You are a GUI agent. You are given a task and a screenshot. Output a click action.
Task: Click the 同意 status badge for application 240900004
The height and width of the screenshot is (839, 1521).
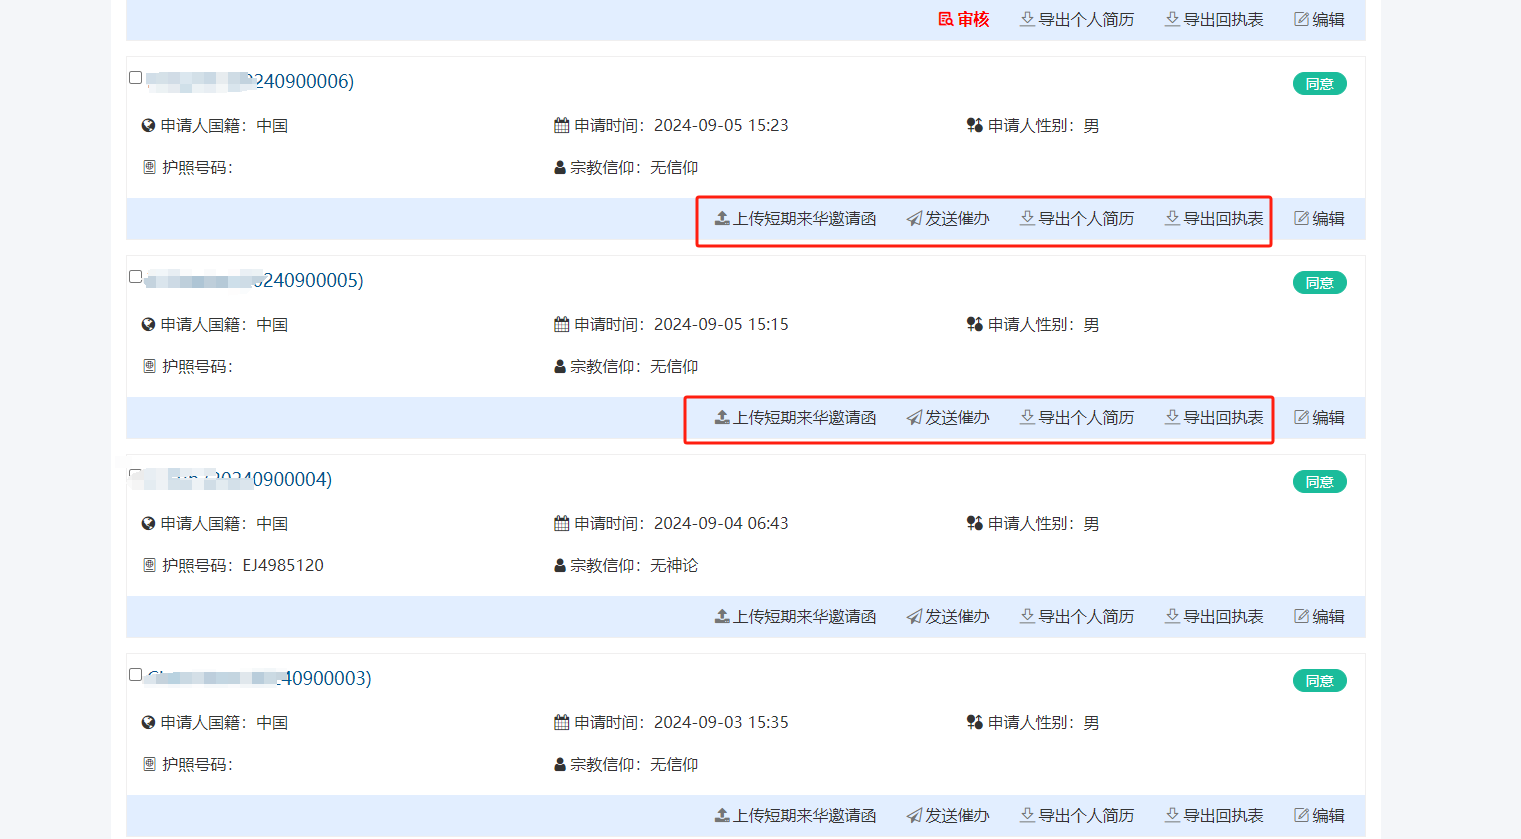coord(1319,481)
